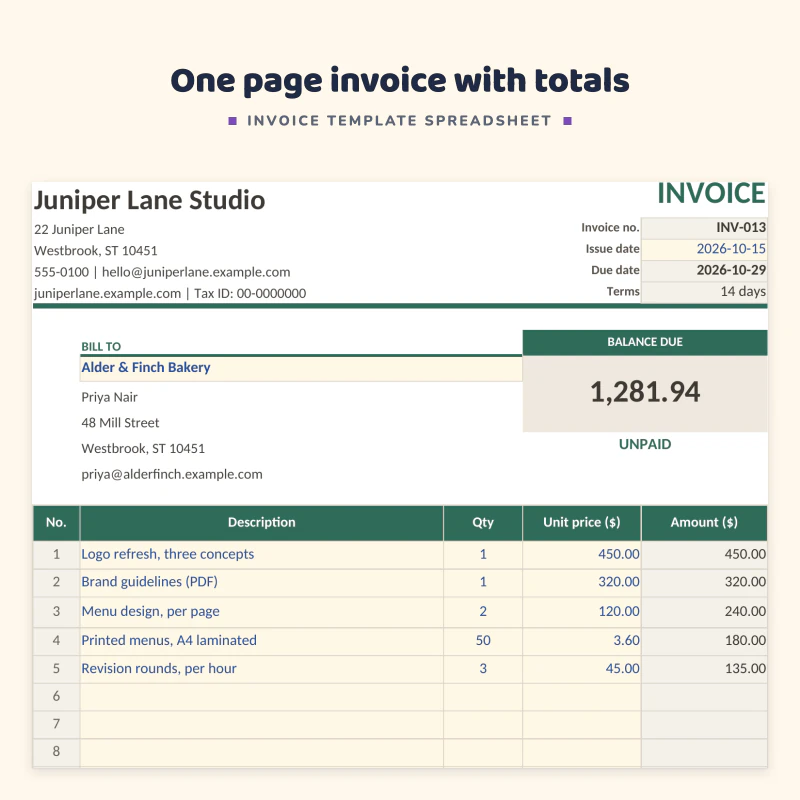Select the Menu design, per page cell

(262, 612)
